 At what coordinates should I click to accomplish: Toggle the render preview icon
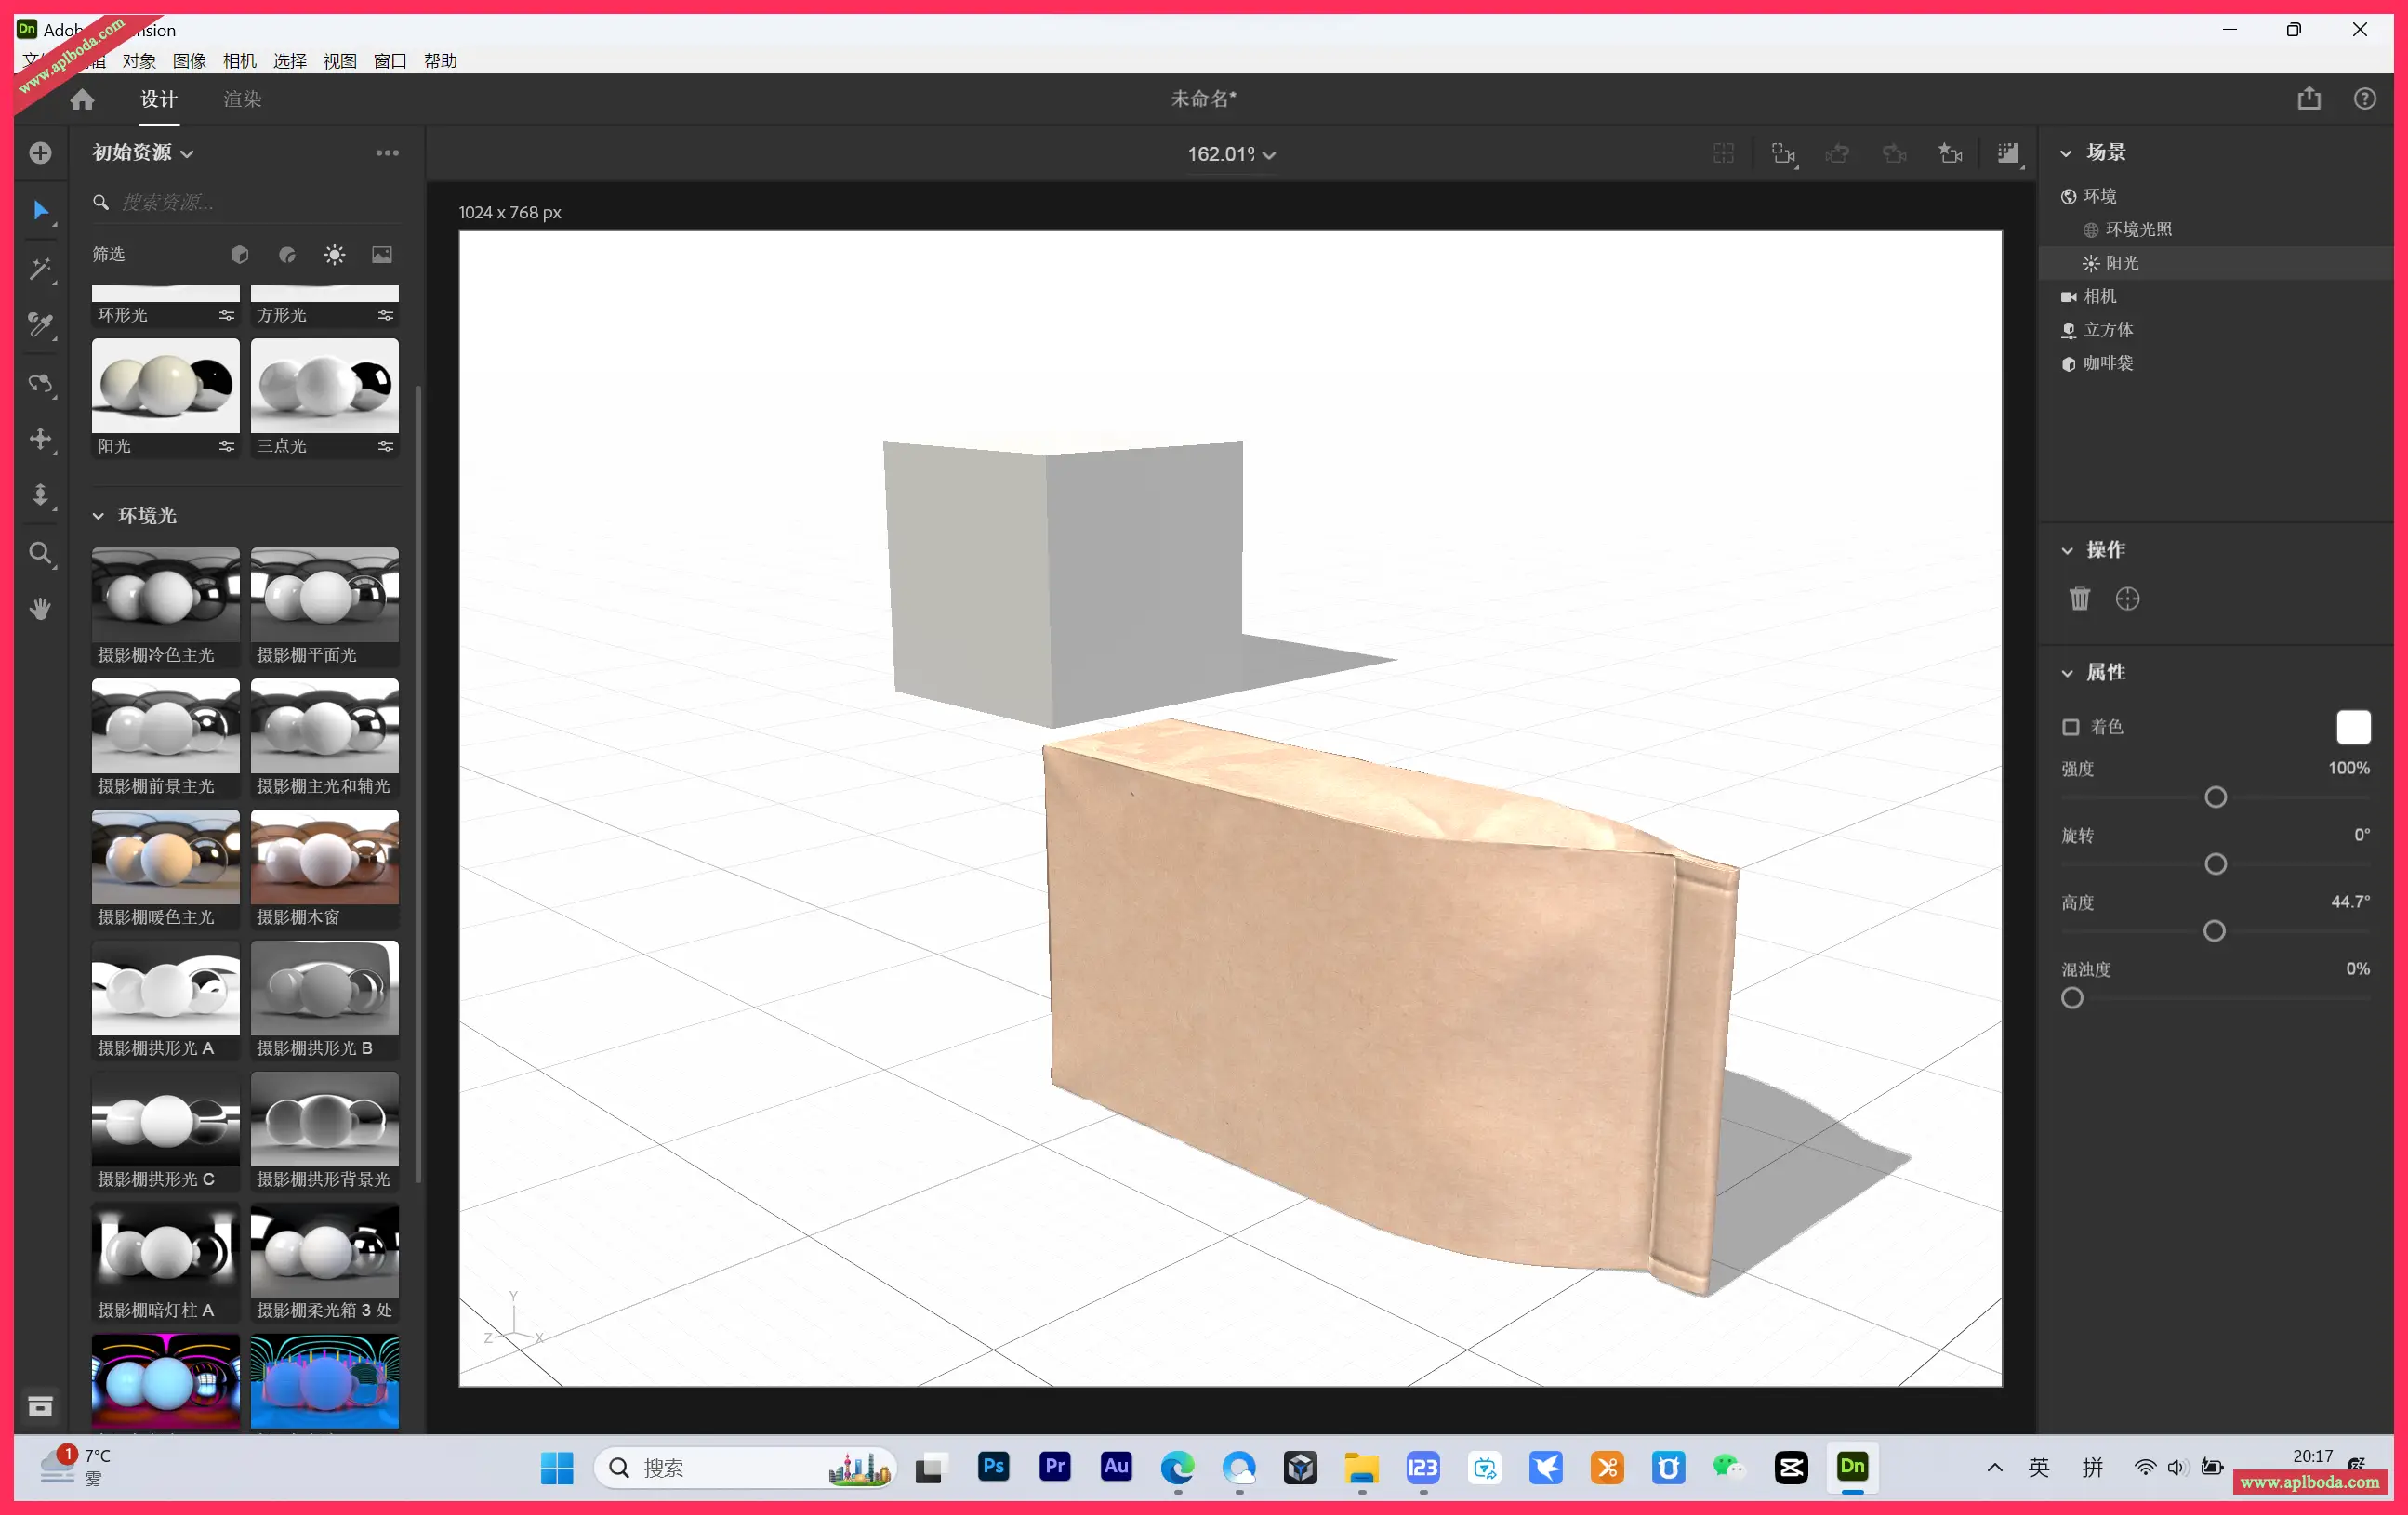(x=2008, y=153)
